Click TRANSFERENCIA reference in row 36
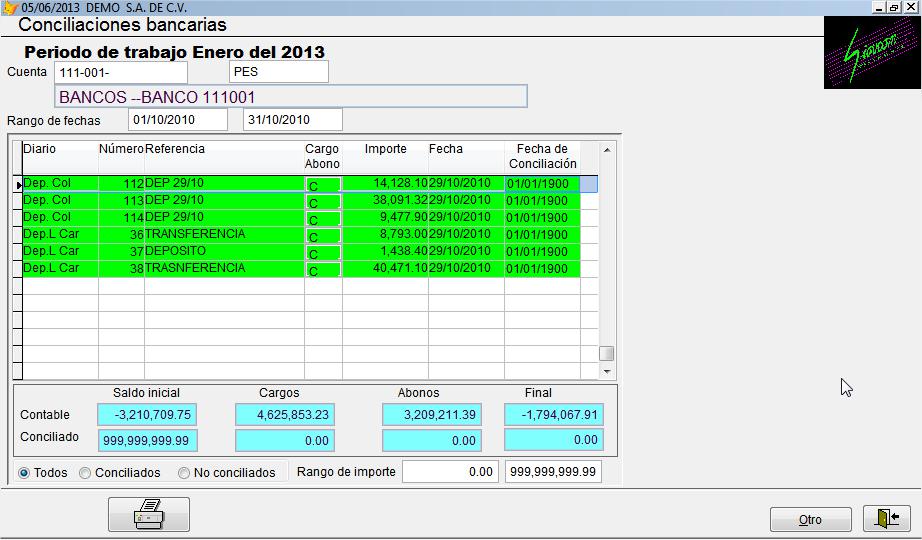922x540 pixels. [x=224, y=235]
